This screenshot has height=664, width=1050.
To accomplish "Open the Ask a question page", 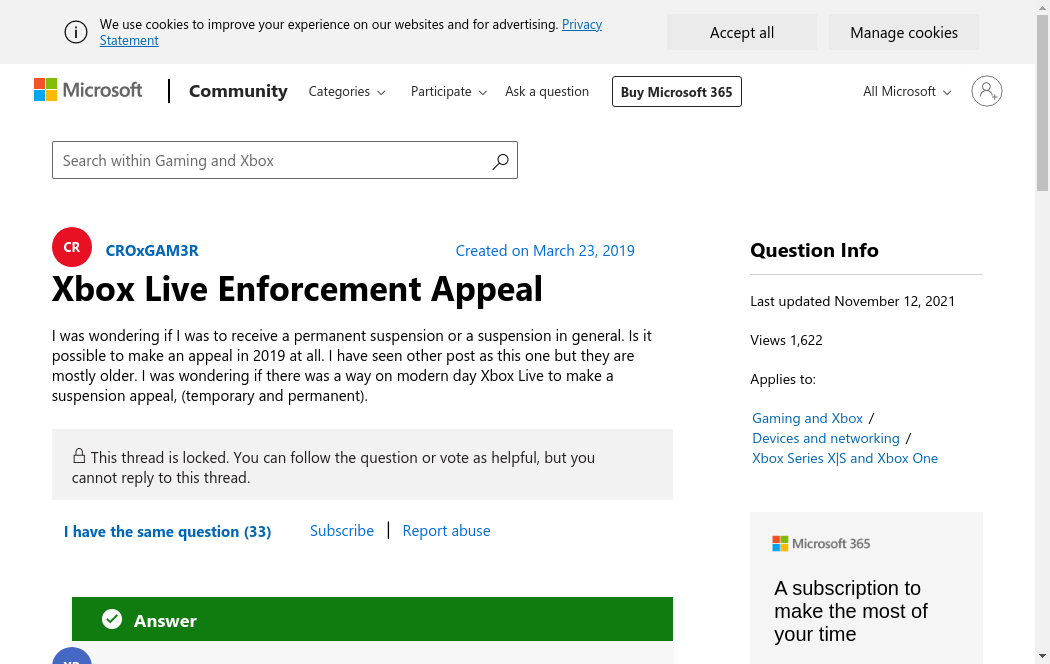I will click(546, 92).
